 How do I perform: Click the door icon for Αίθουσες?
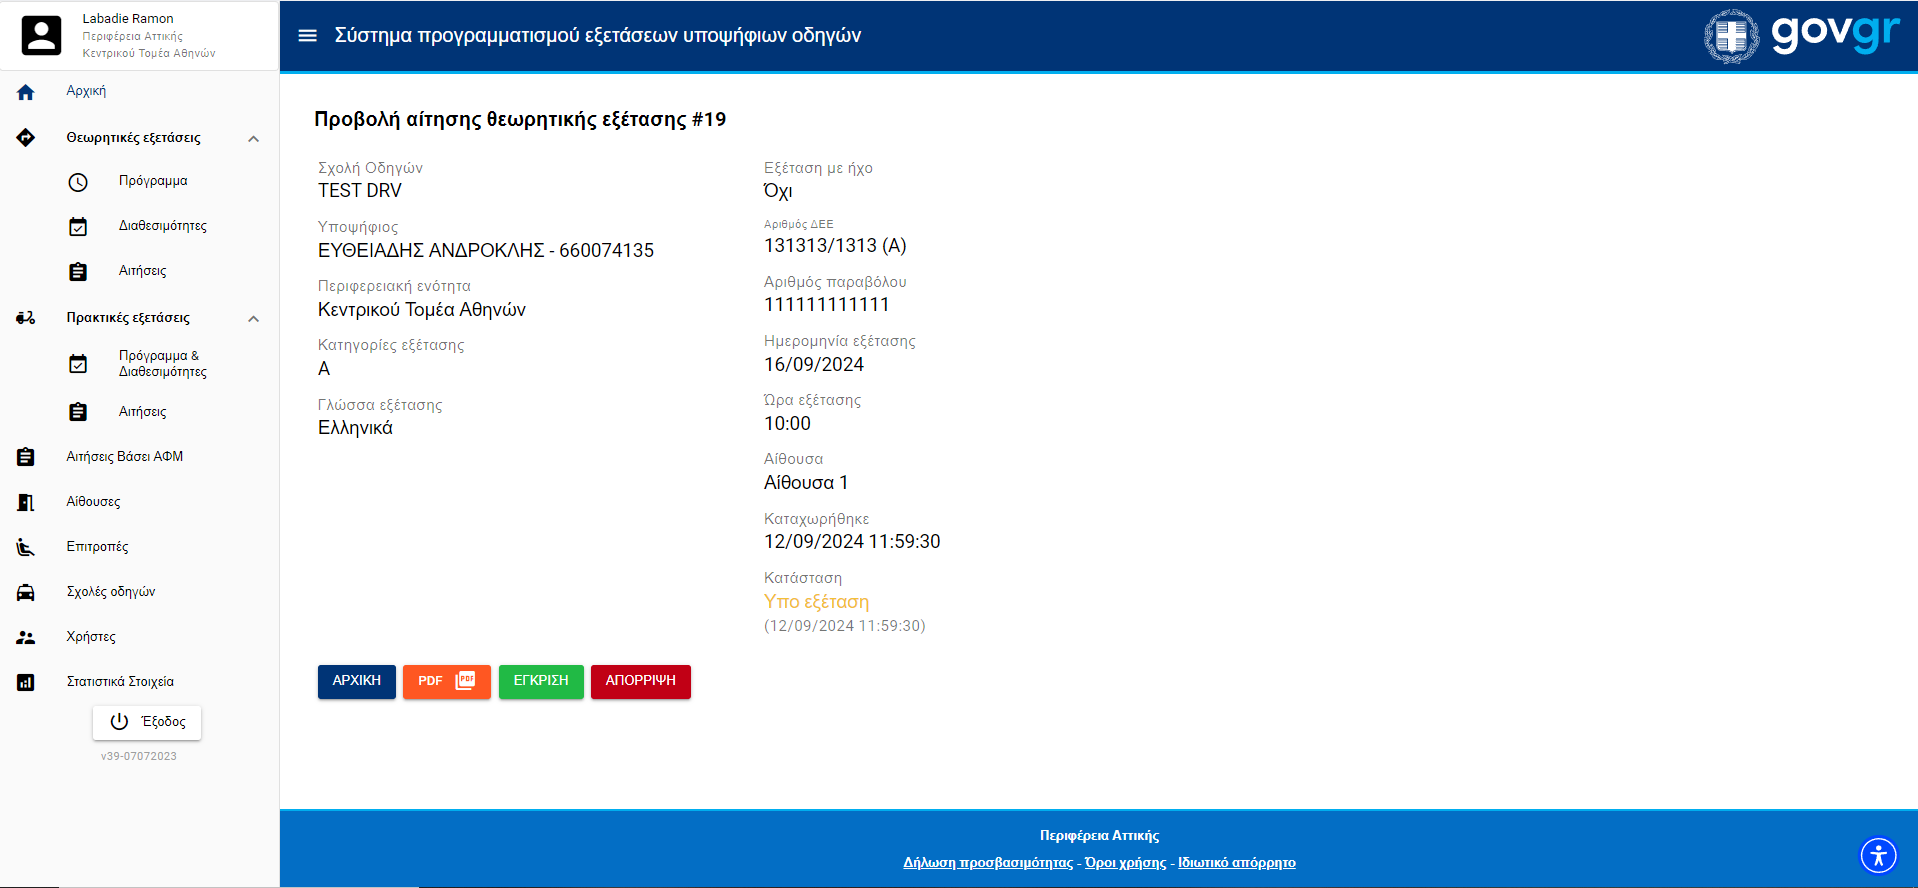(26, 502)
